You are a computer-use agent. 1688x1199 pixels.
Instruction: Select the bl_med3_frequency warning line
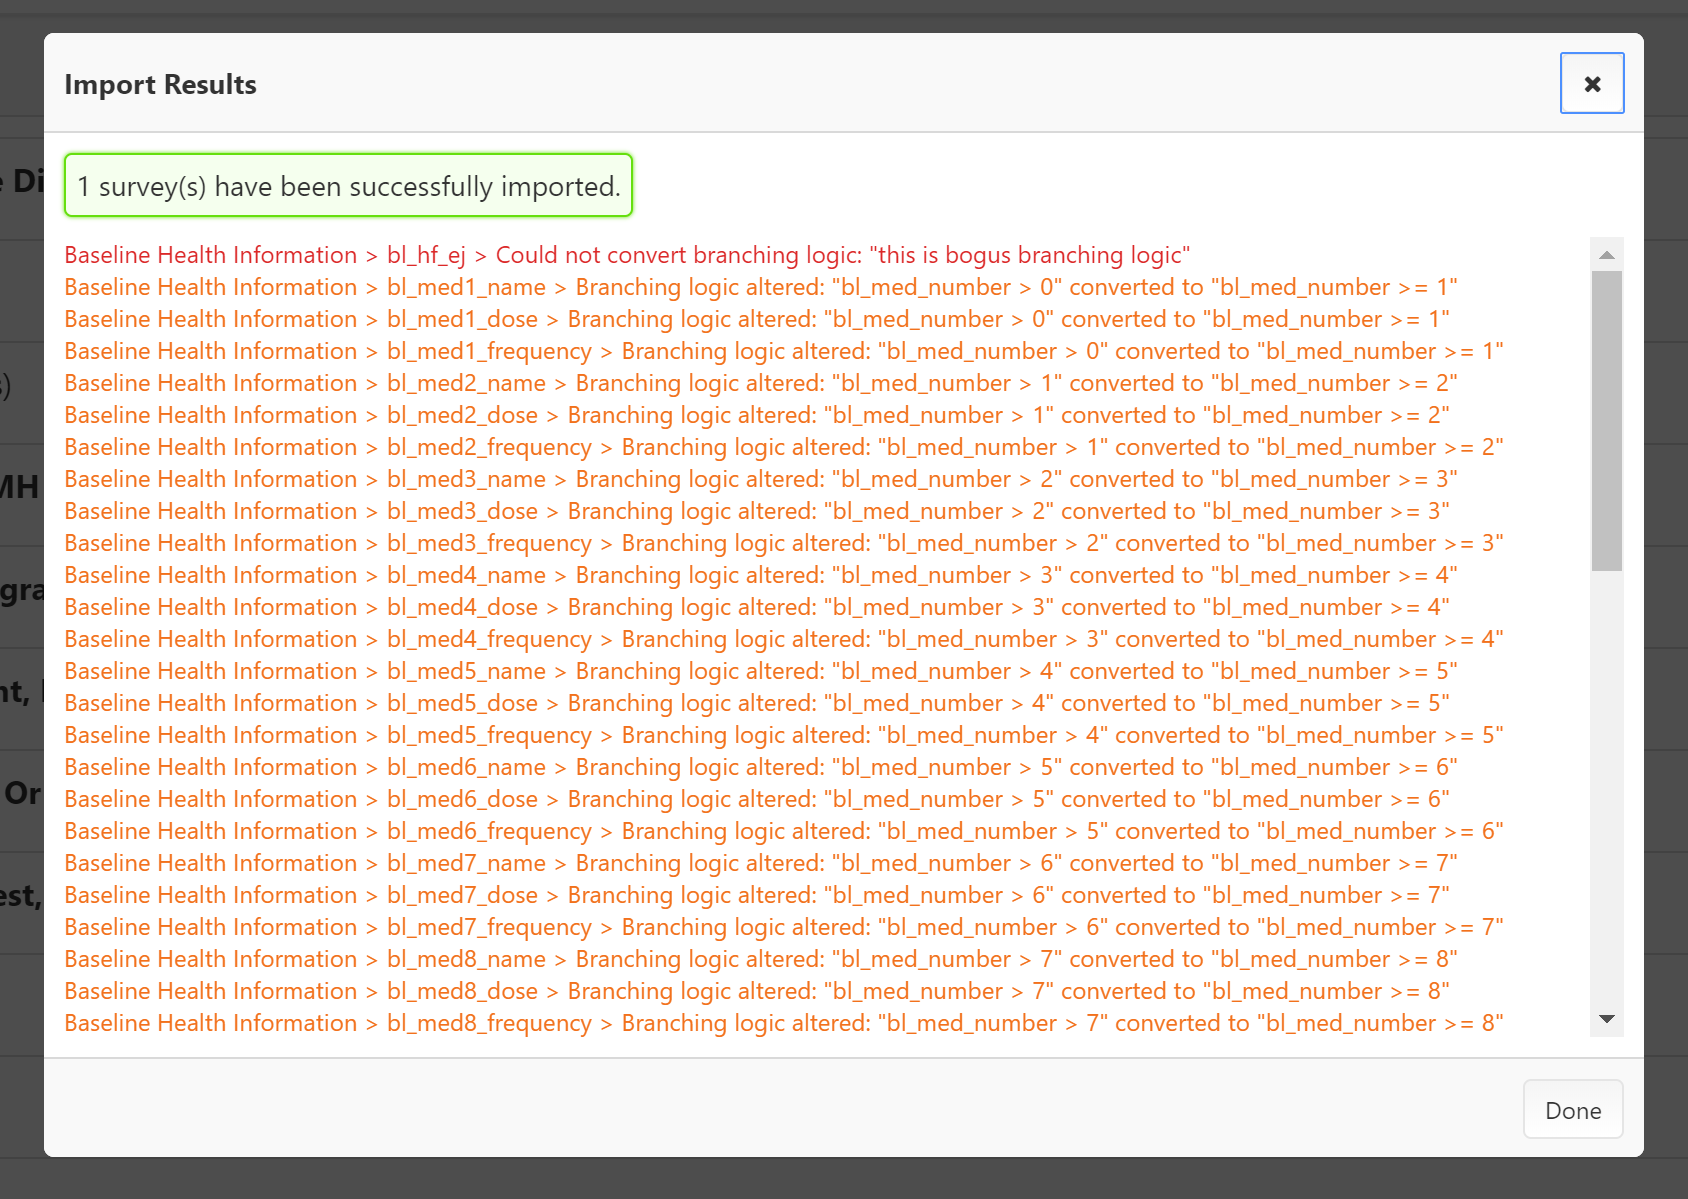click(783, 544)
